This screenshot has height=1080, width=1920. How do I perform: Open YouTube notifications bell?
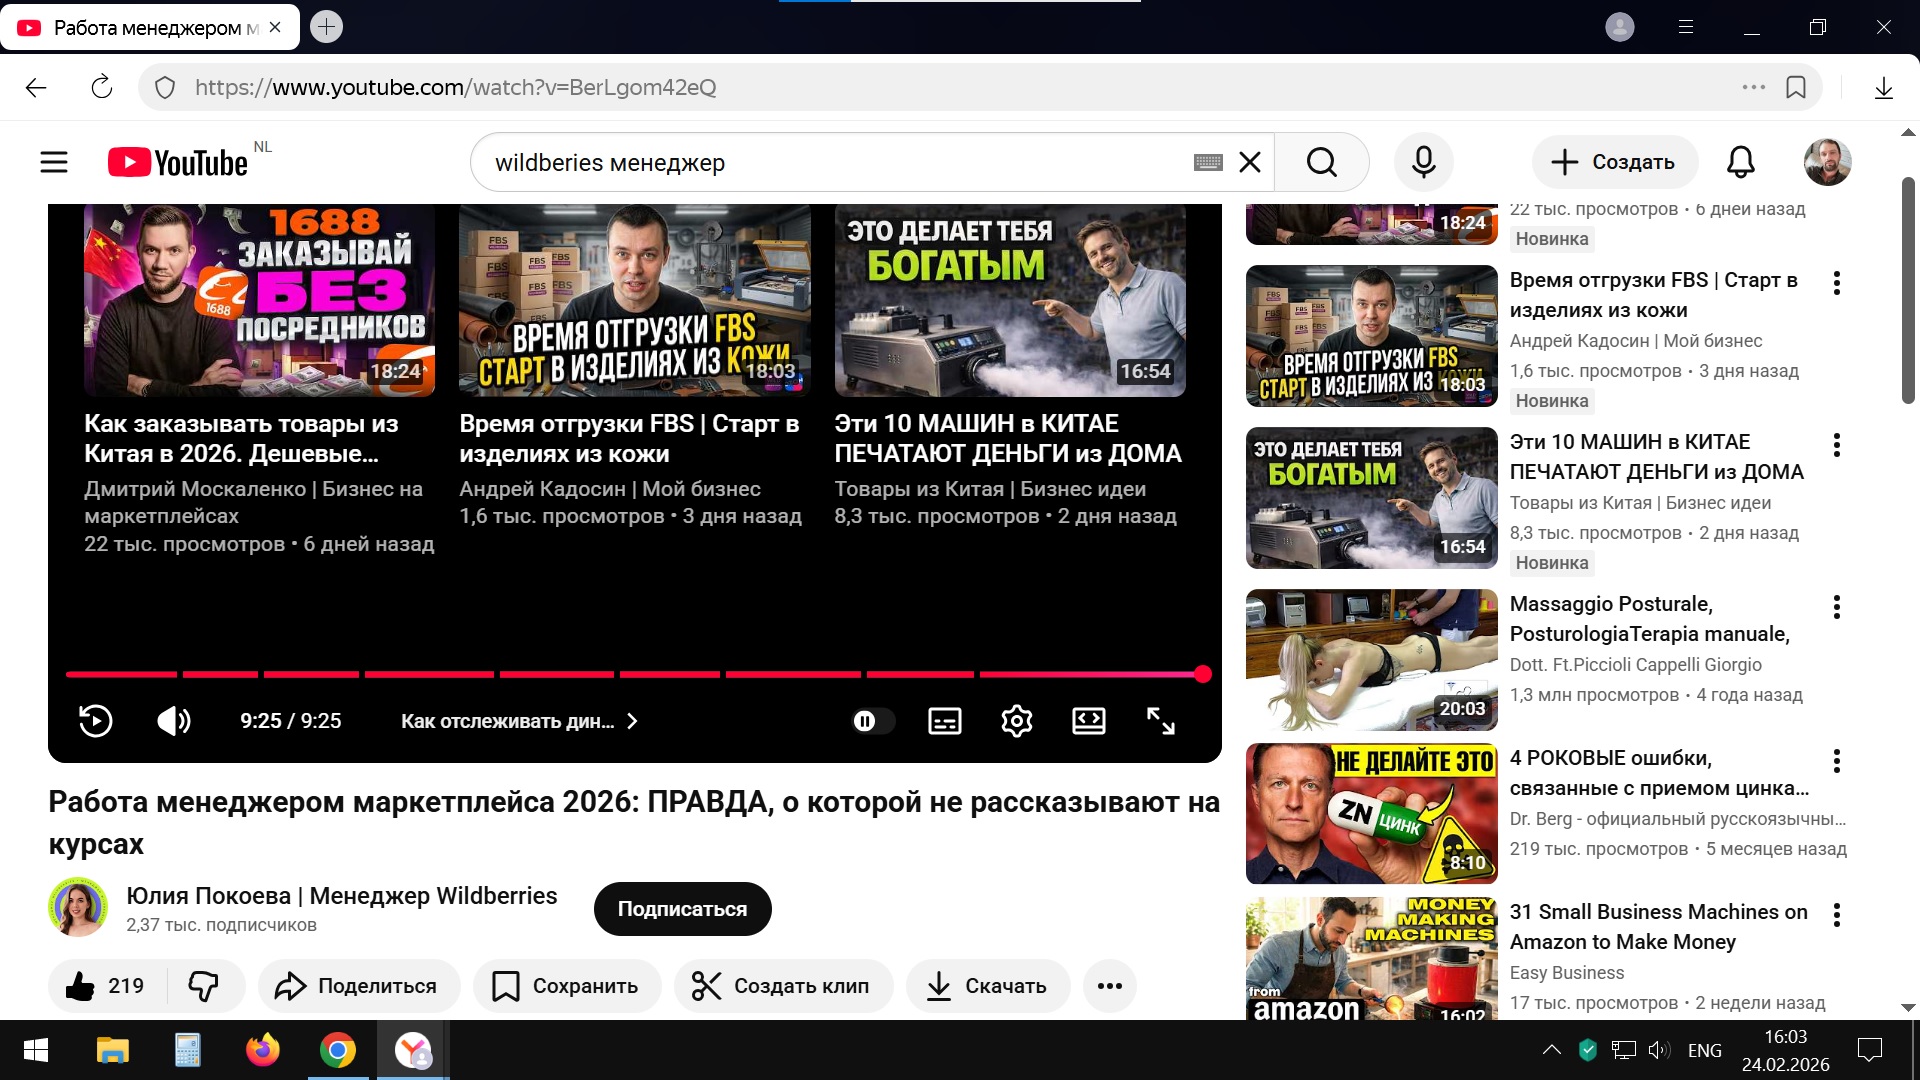coord(1740,162)
